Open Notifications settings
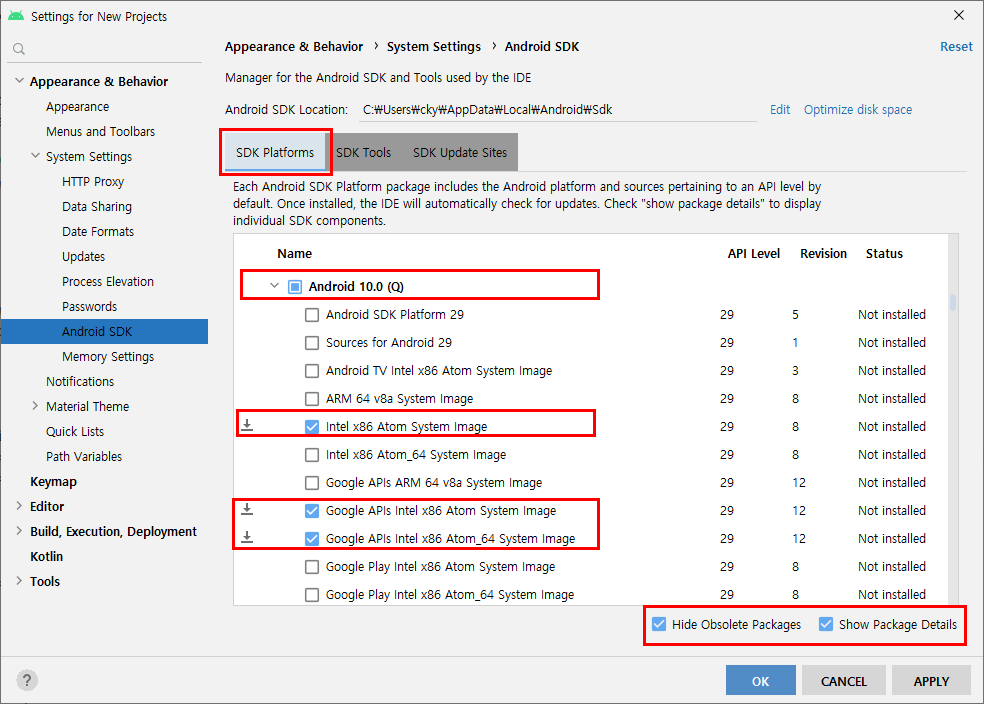984x704 pixels. 80,381
